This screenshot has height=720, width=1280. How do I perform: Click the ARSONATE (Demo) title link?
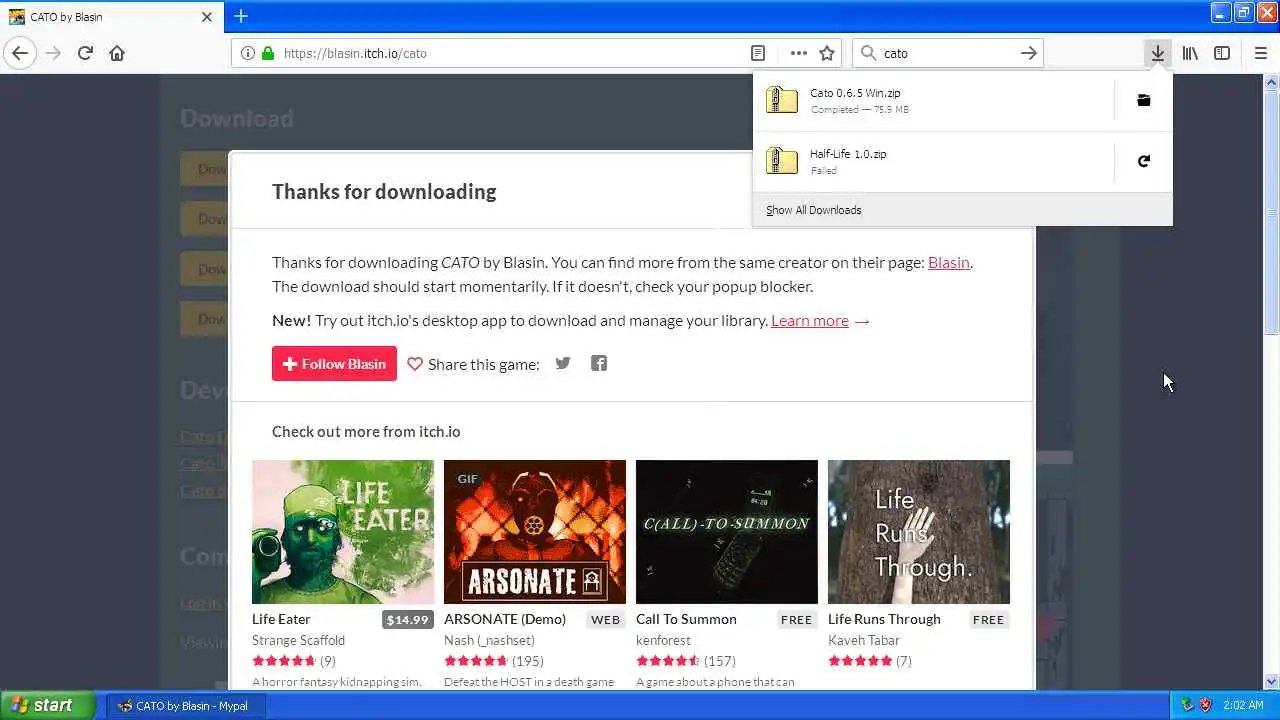505,619
